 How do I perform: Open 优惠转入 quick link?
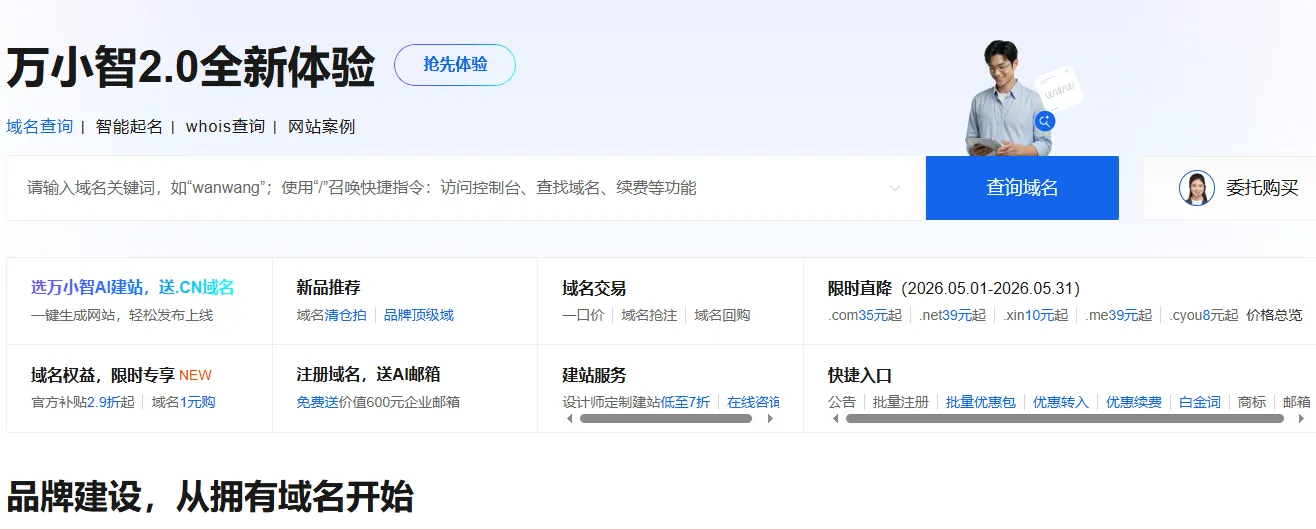(x=1061, y=402)
